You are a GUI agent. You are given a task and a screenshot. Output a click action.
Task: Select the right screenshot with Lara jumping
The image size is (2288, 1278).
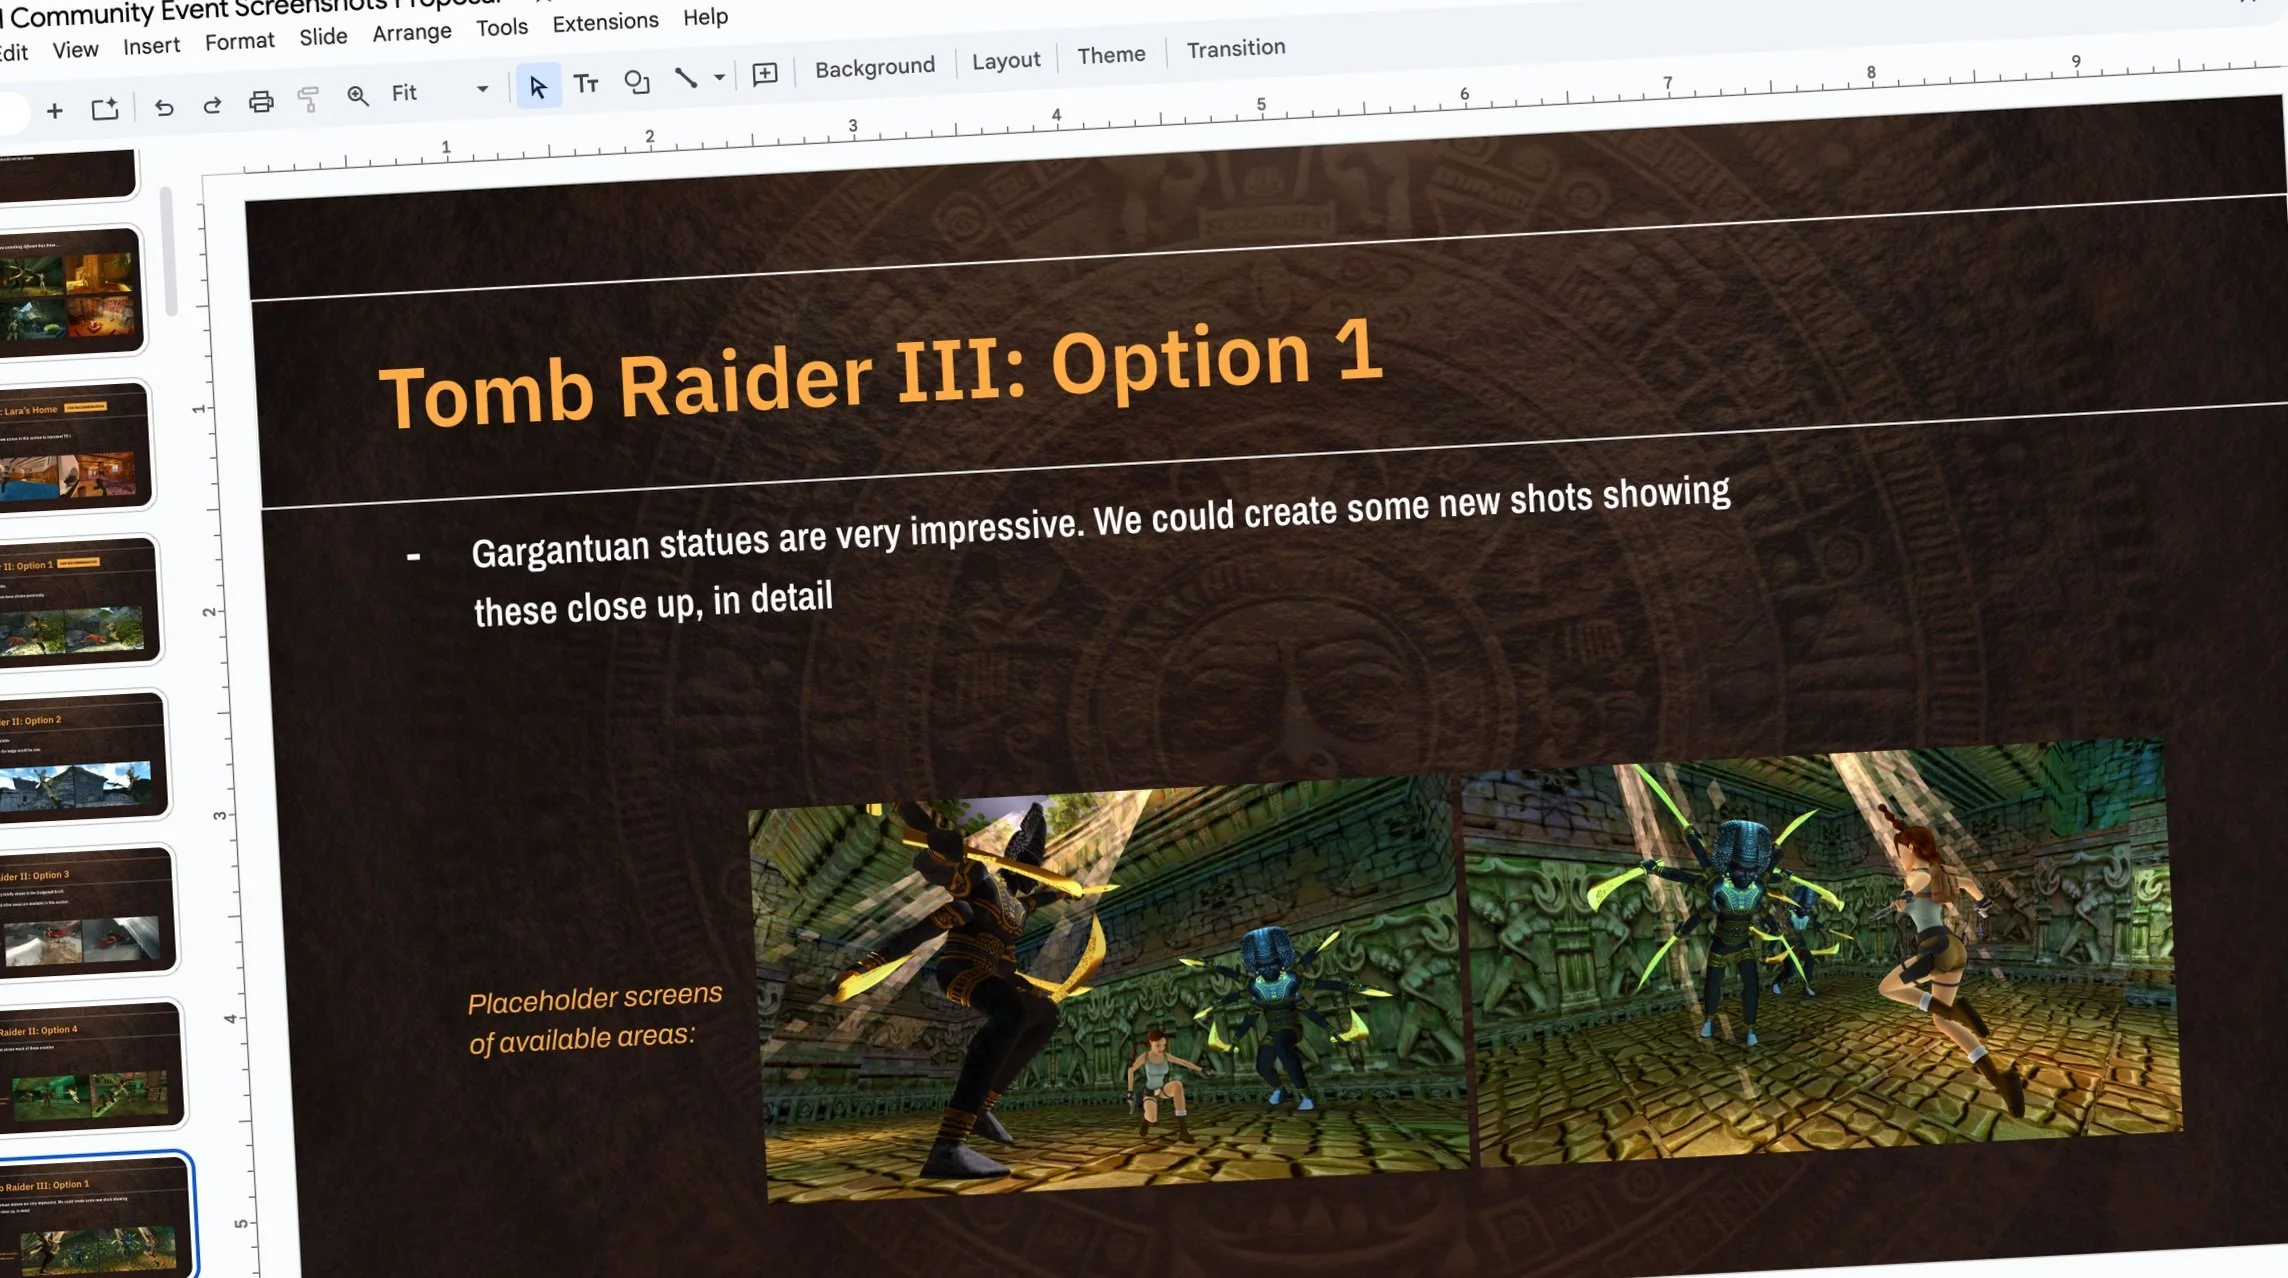pos(1822,951)
